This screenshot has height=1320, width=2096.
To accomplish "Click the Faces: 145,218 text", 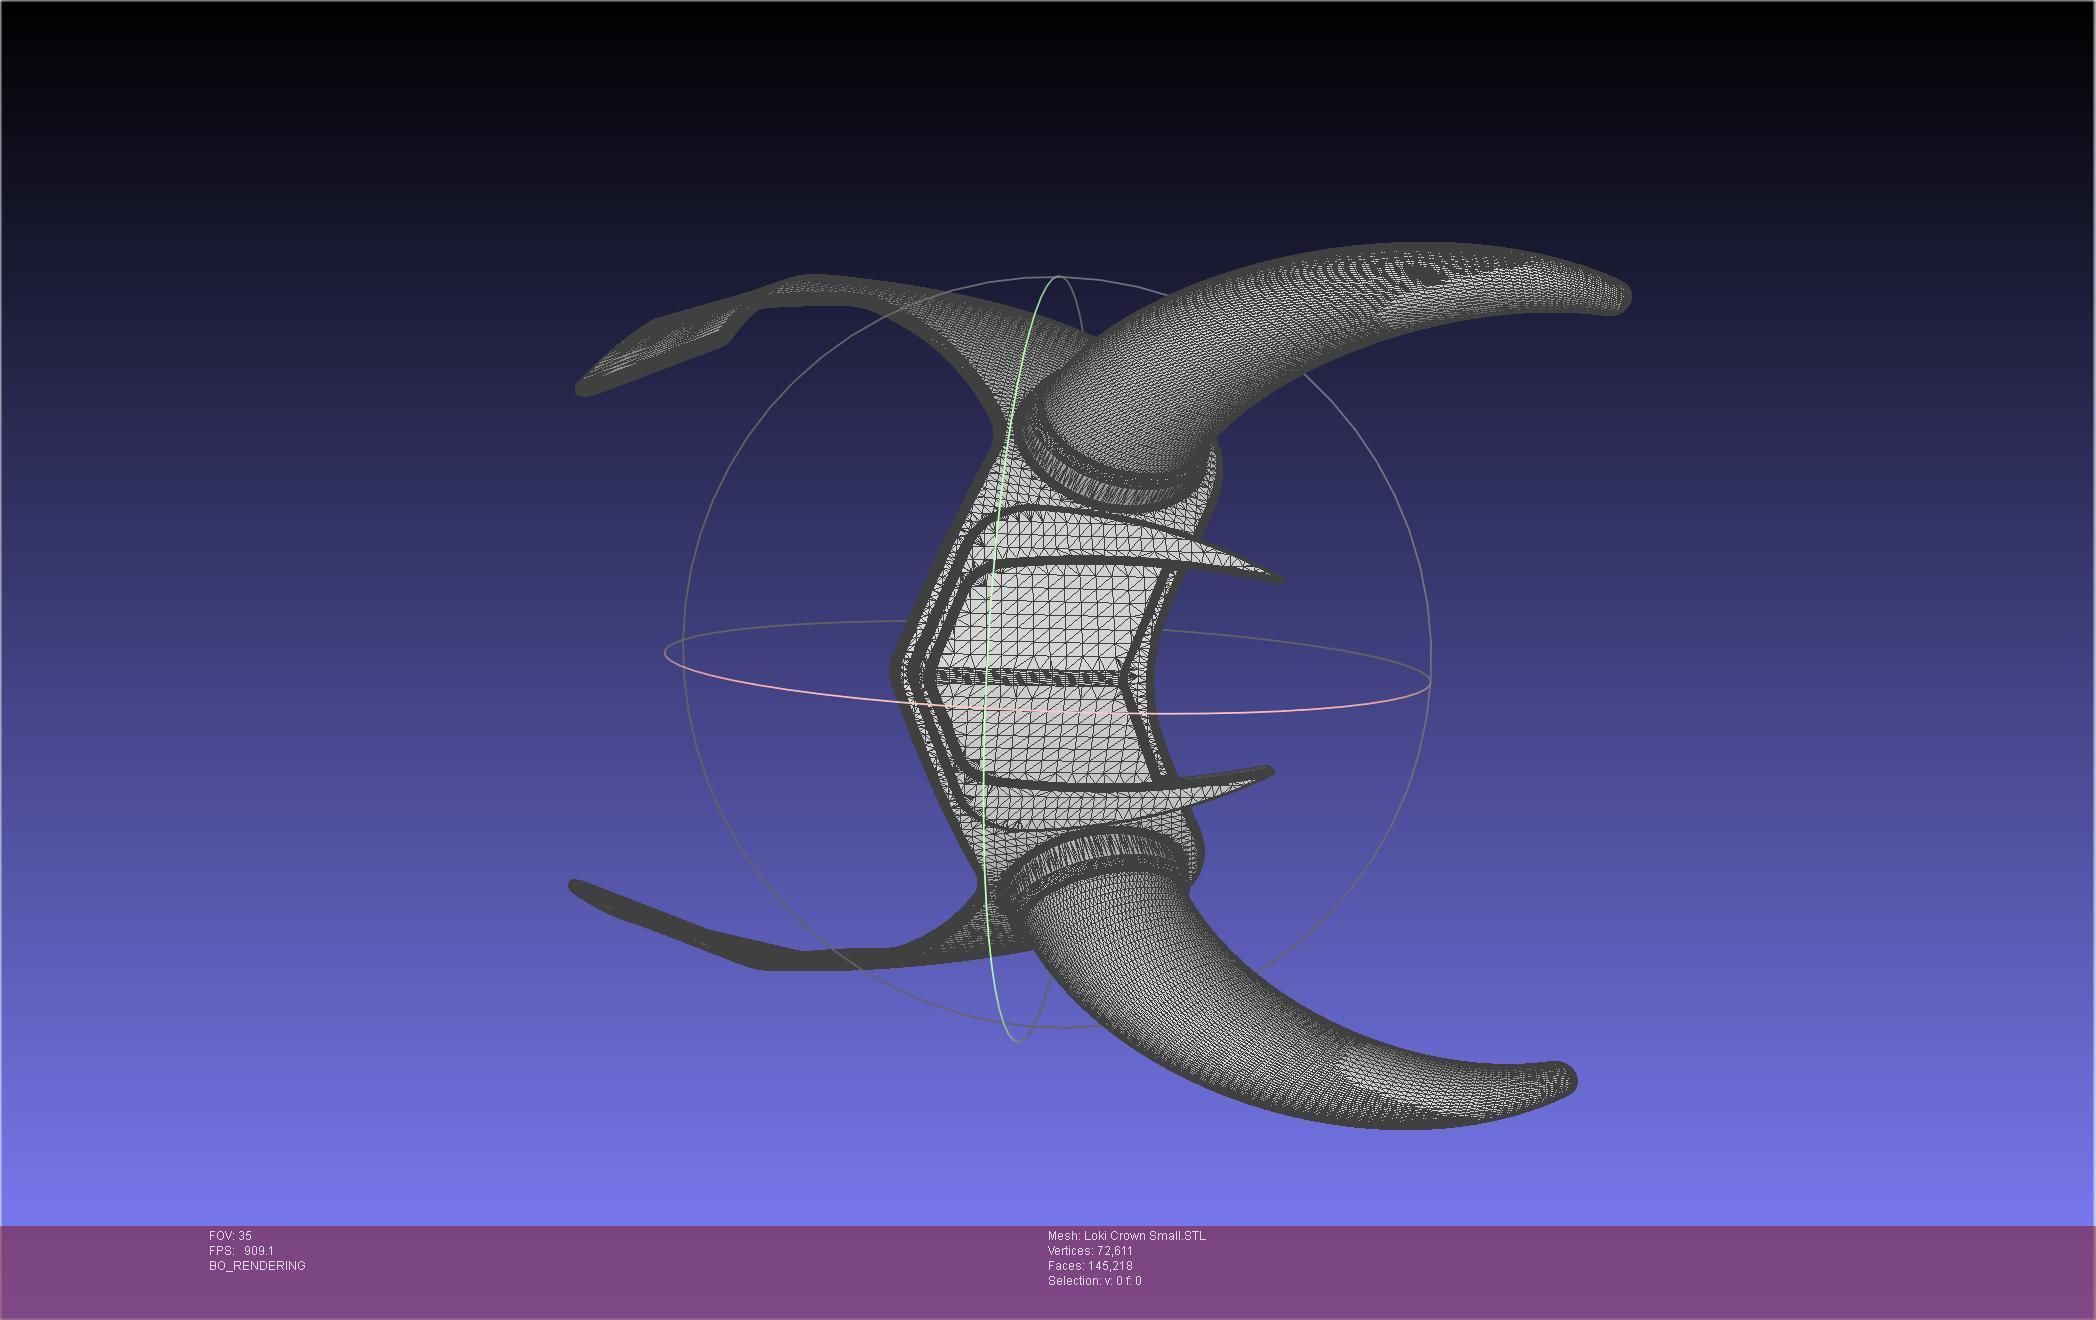I will pyautogui.click(x=1090, y=1266).
